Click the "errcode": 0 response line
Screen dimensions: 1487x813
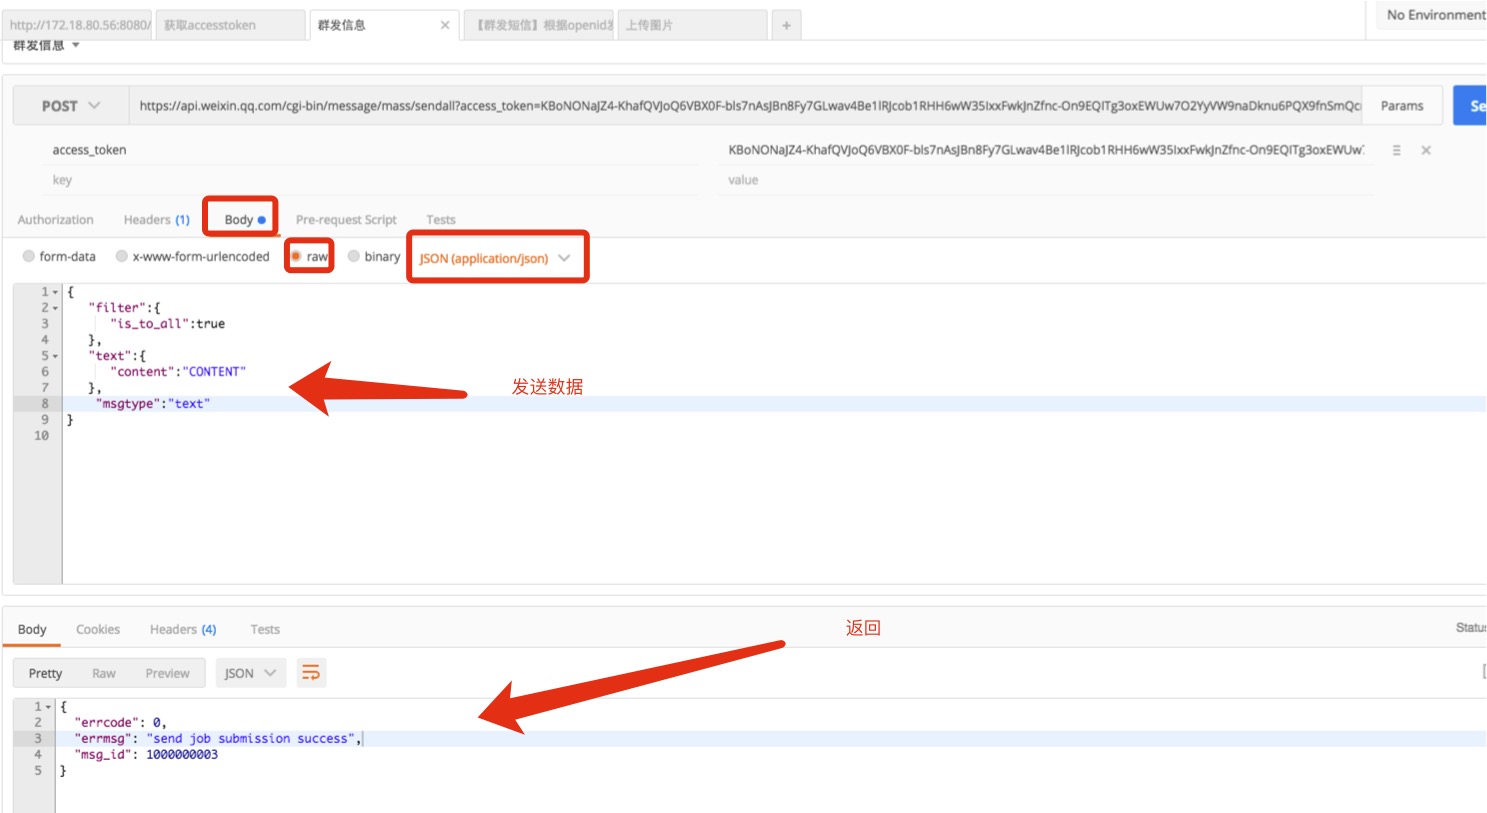[x=120, y=723]
